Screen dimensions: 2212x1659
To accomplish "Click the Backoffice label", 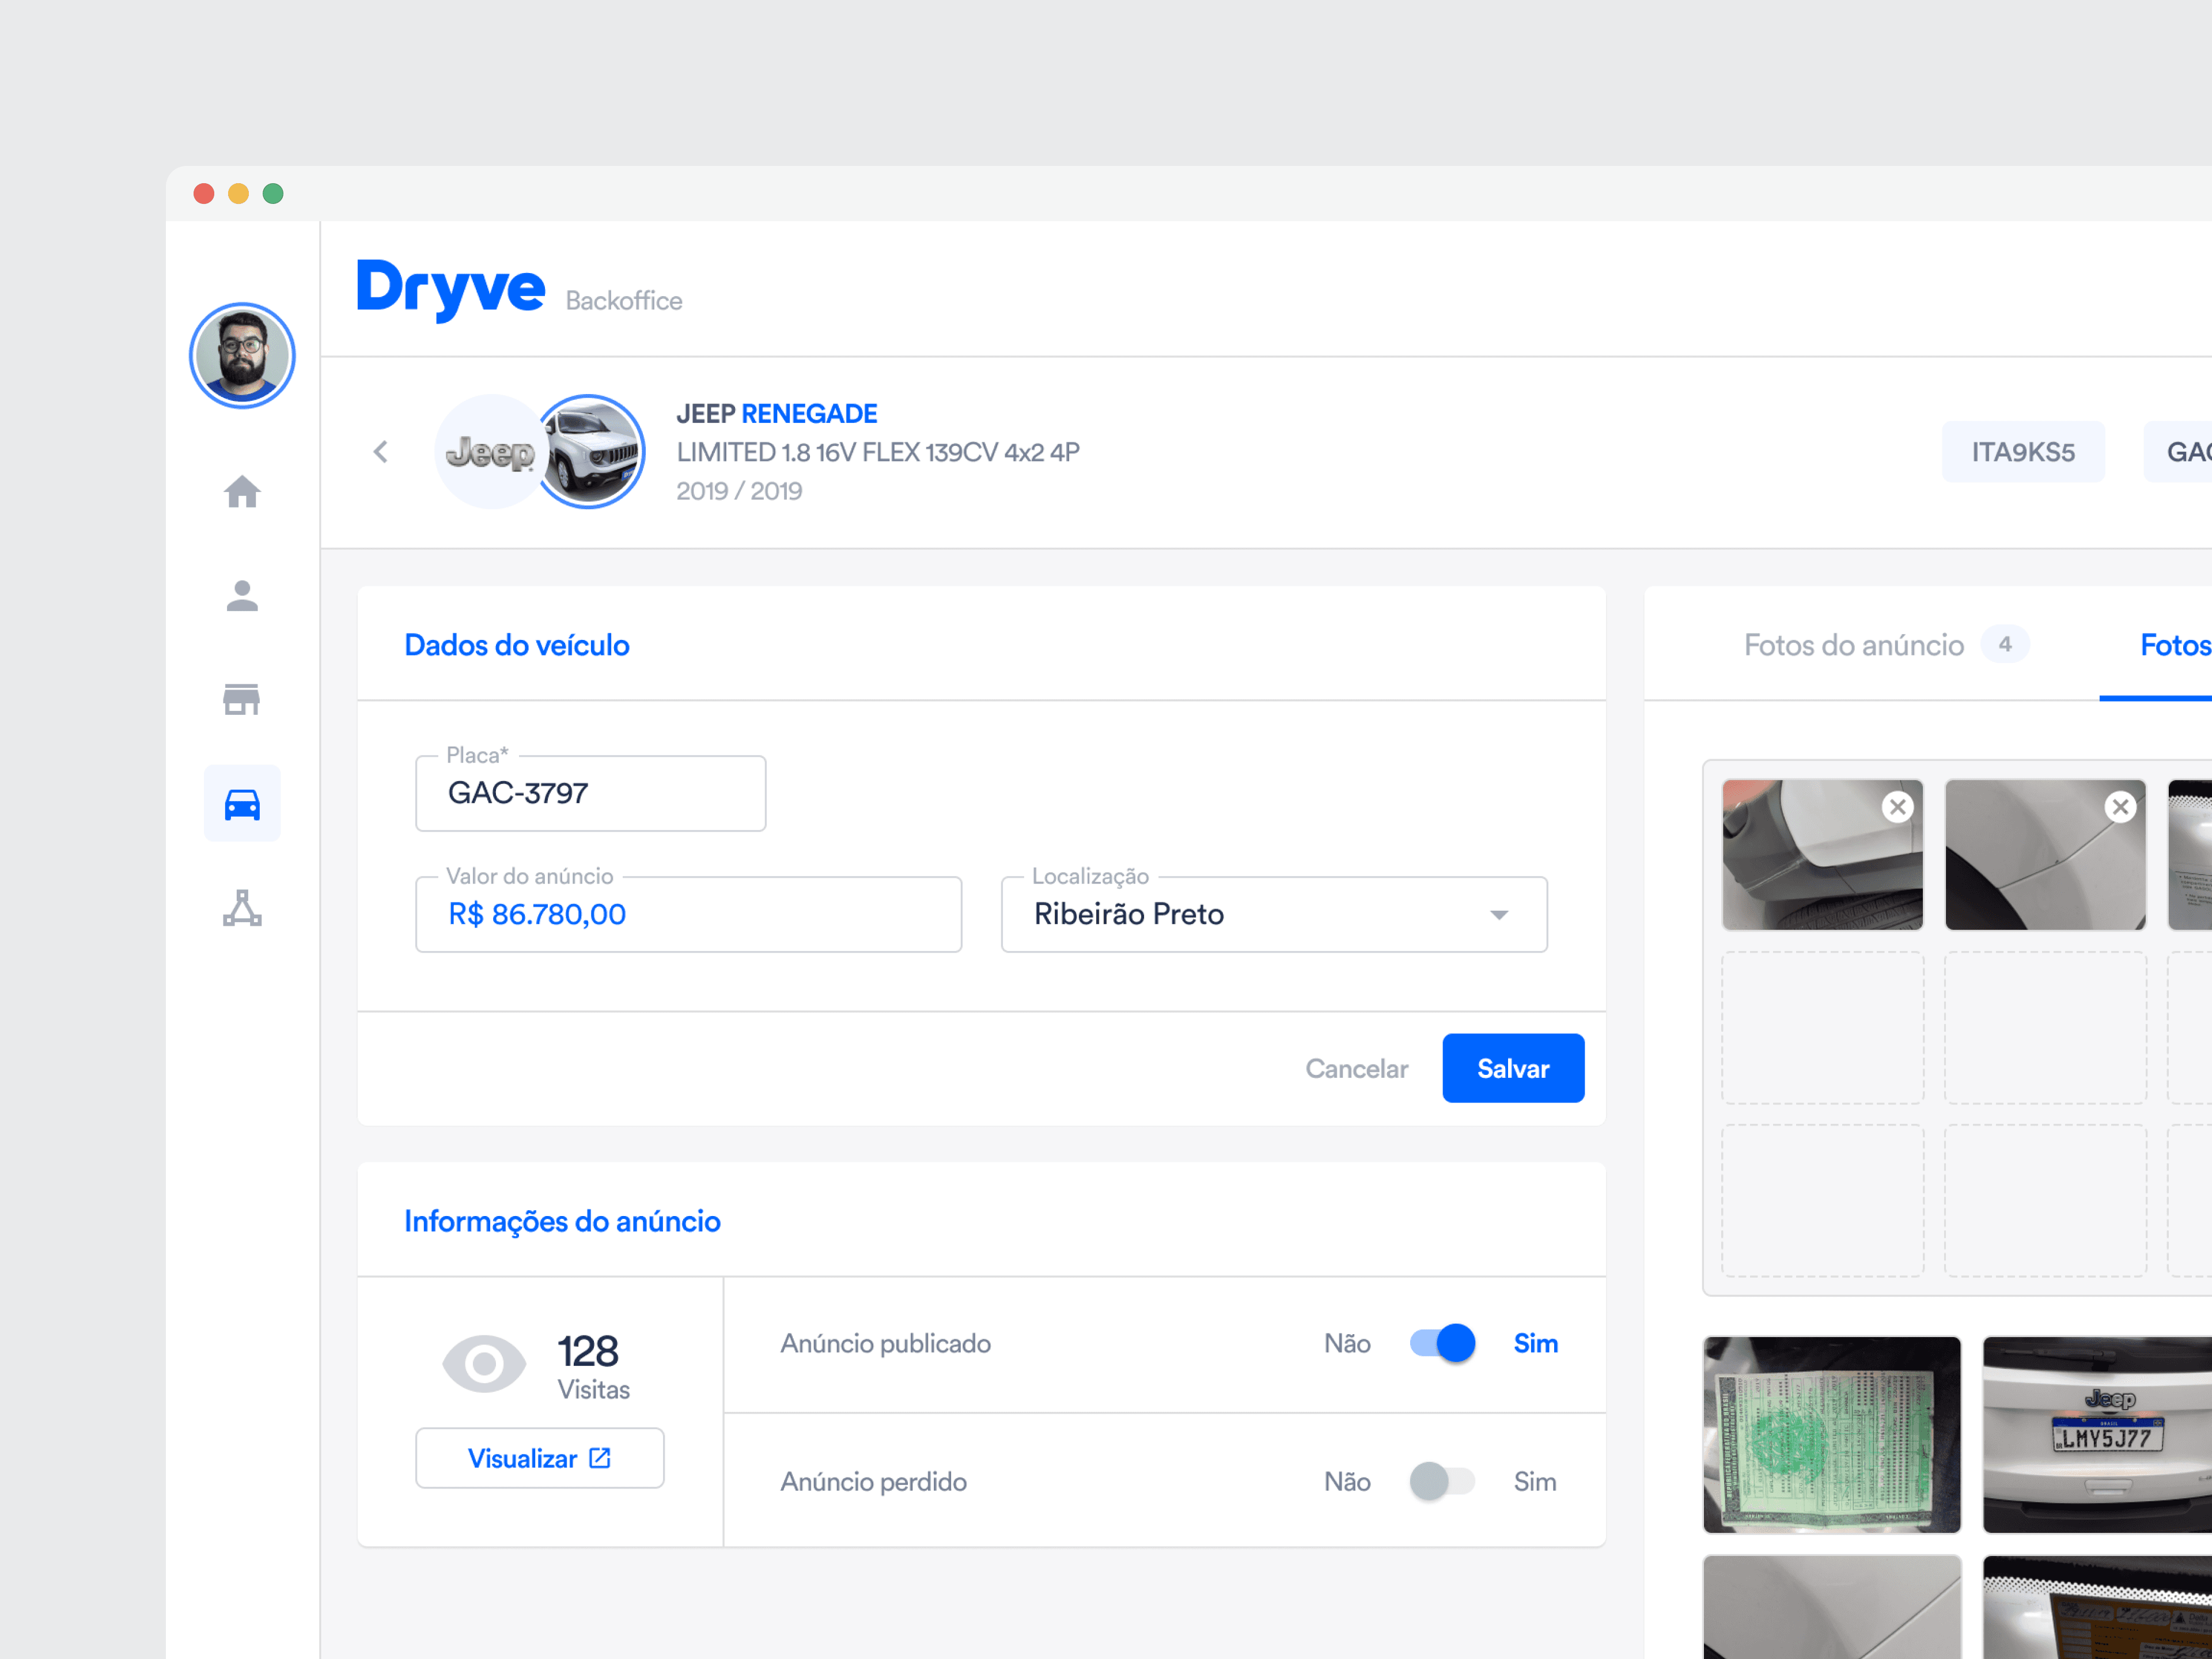I will 624,300.
